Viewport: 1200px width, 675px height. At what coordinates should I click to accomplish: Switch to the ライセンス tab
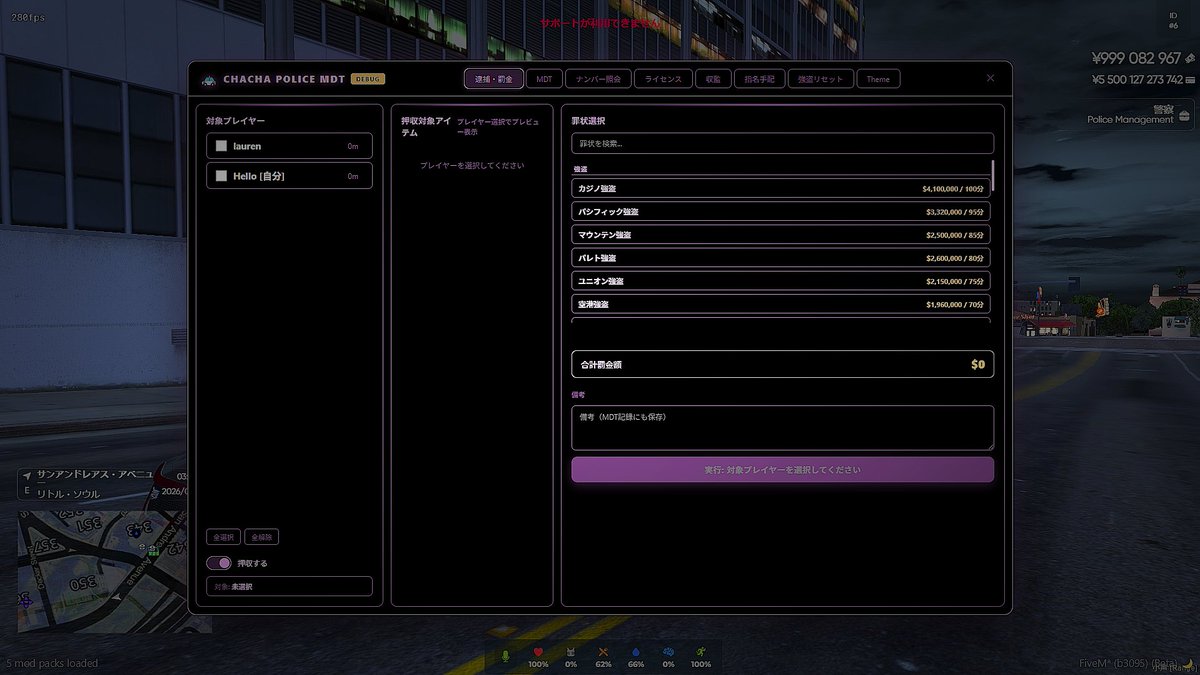[663, 79]
